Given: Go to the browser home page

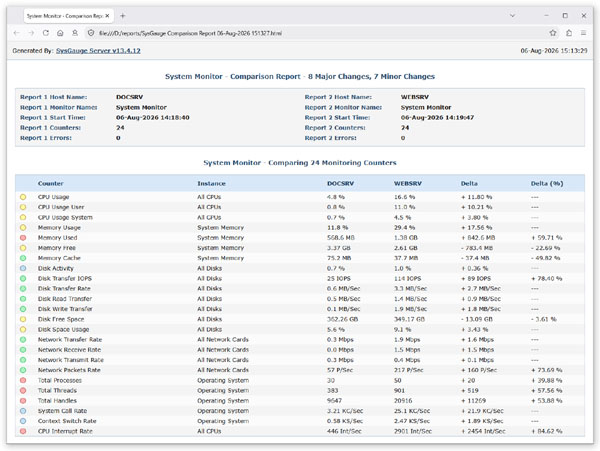Looking at the screenshot, I should tap(60, 33).
